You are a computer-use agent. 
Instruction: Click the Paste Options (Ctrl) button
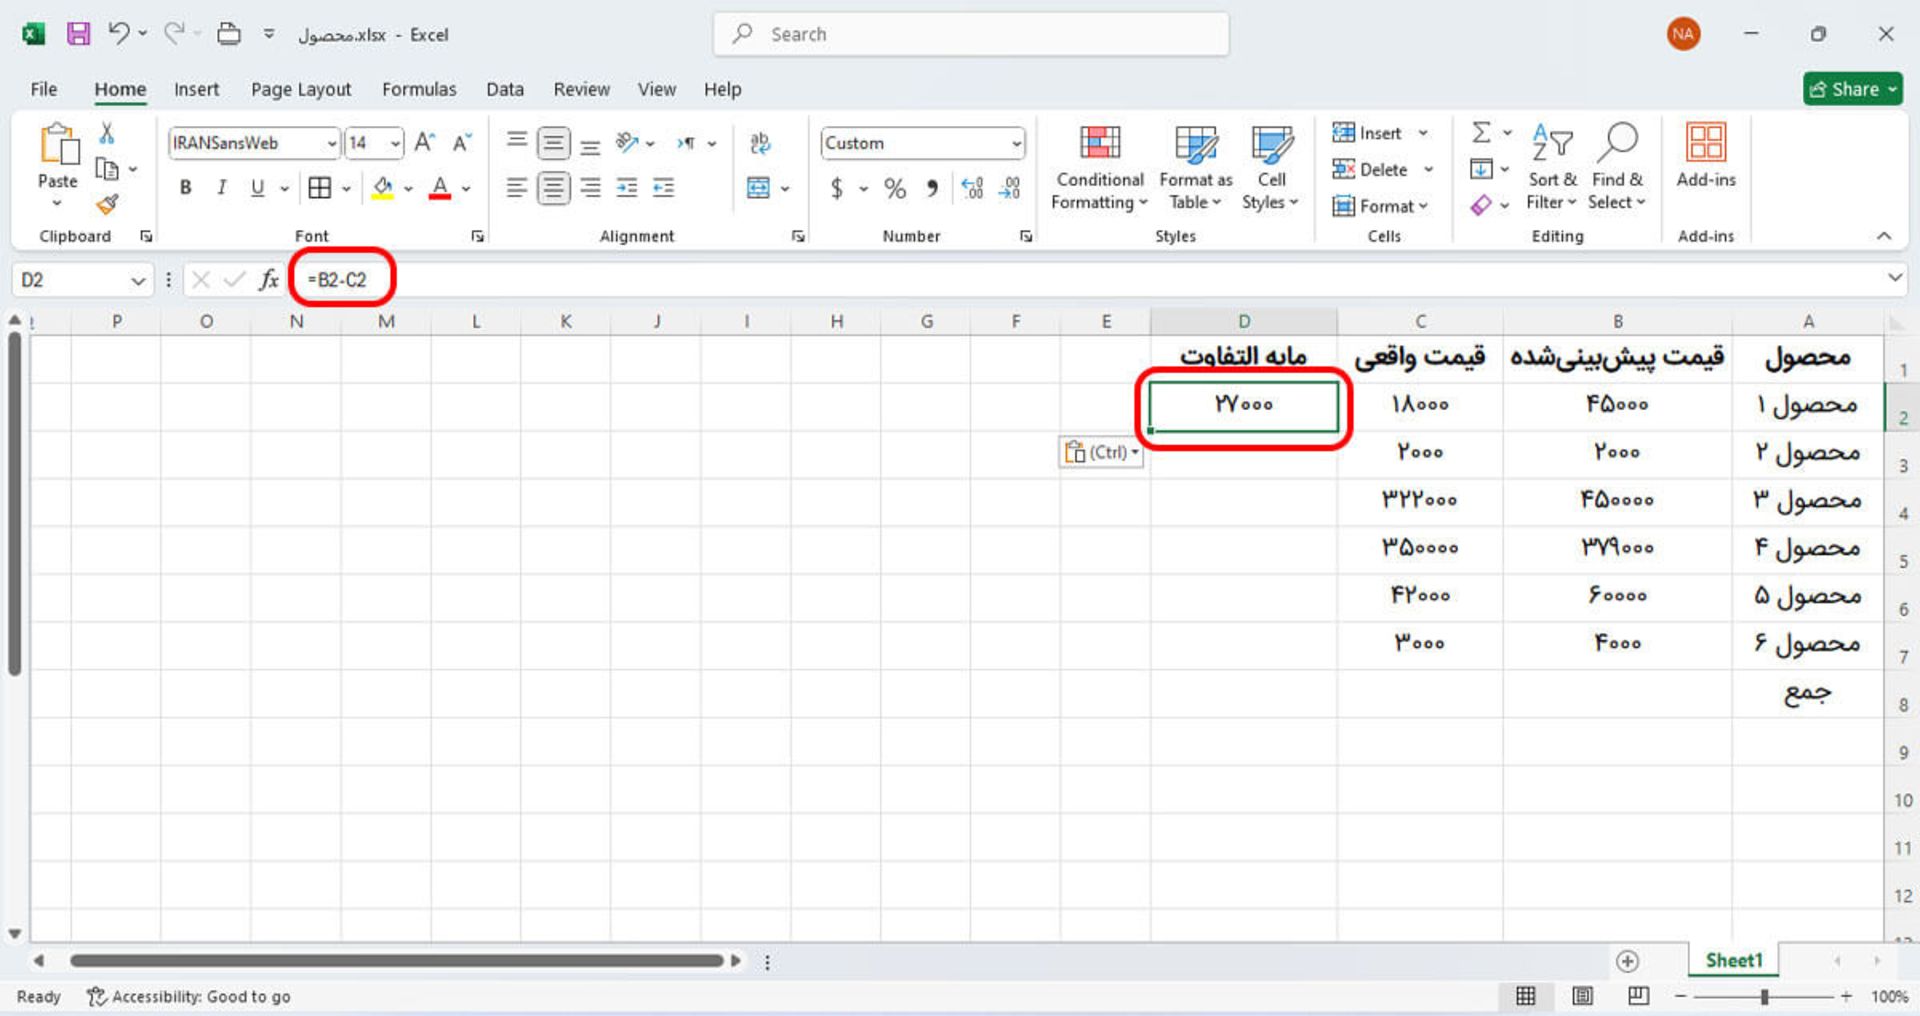1100,452
